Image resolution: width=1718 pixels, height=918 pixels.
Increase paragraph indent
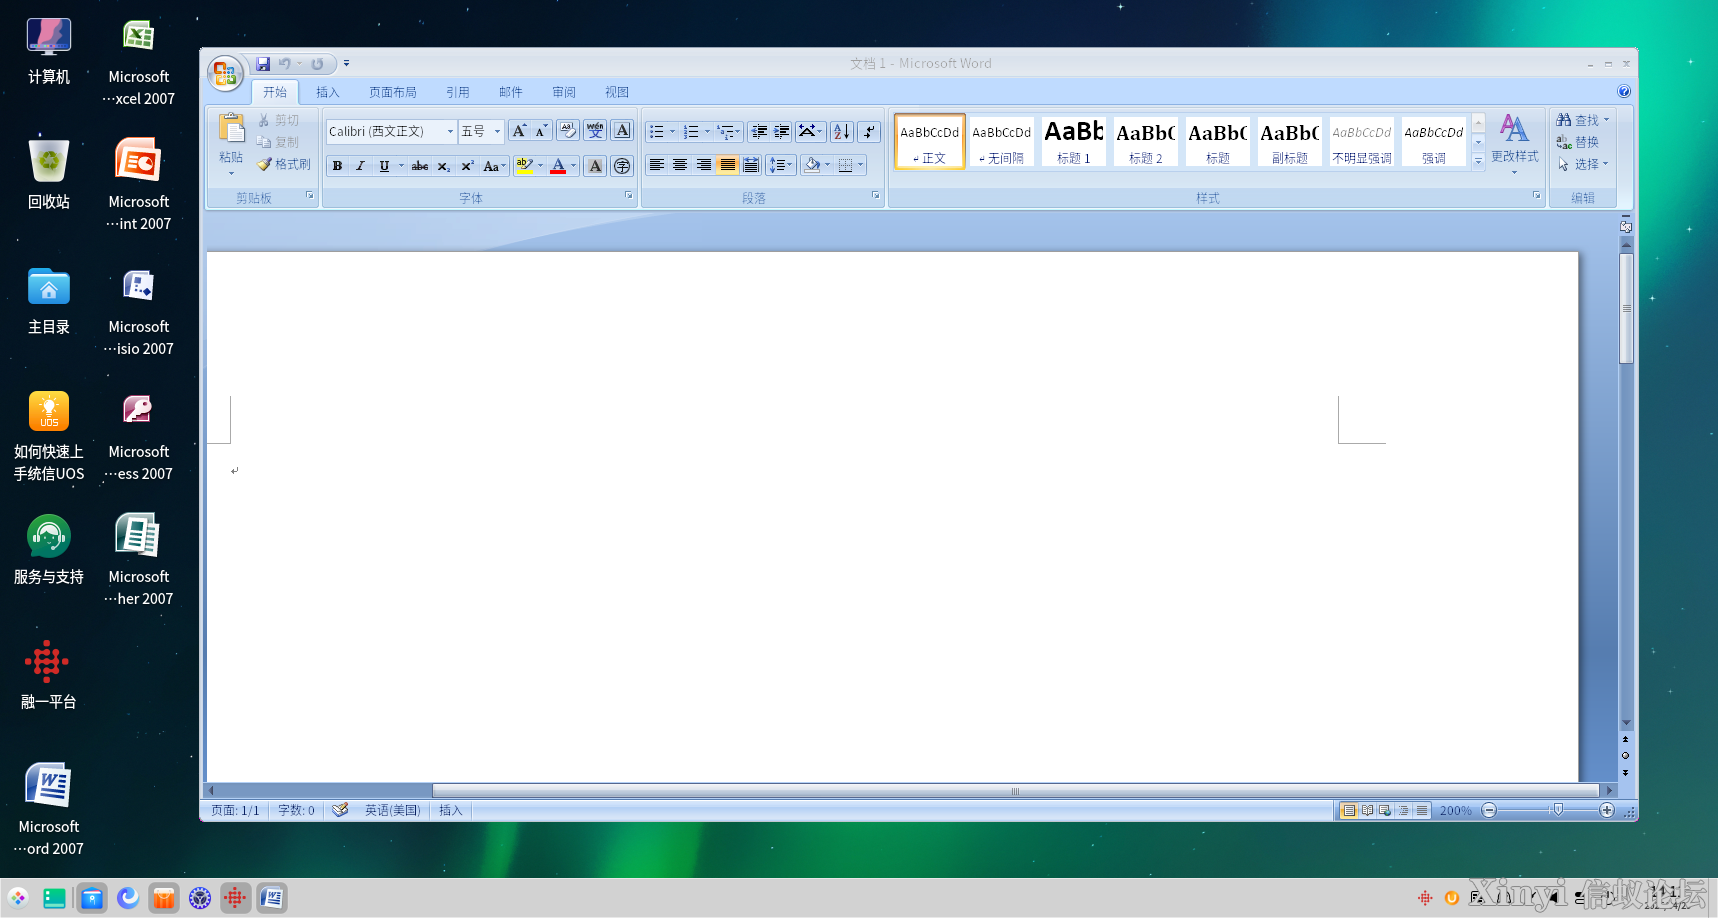coord(781,131)
